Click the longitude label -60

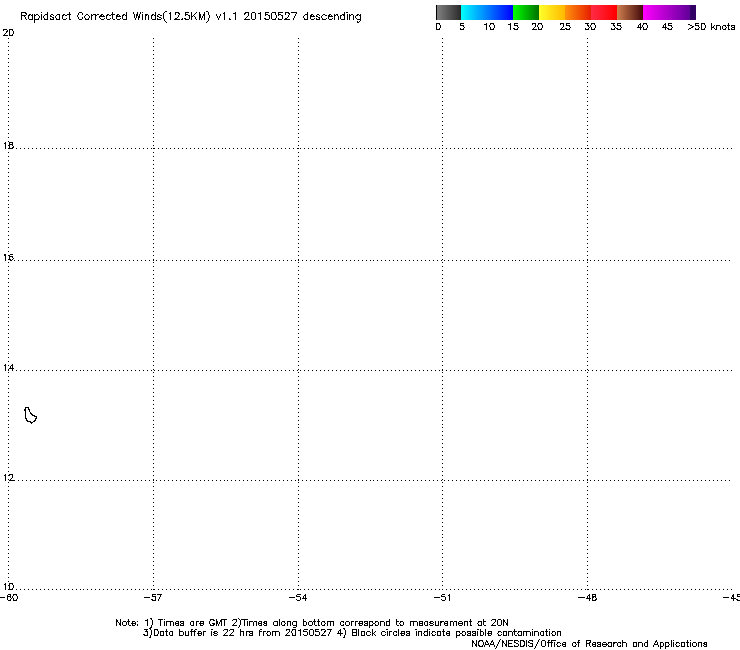(x=9, y=598)
